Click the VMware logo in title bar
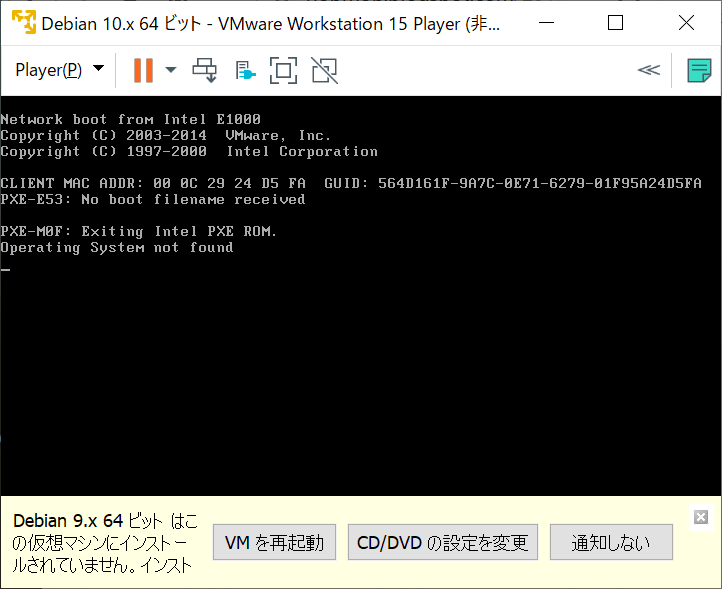This screenshot has width=722, height=589. tap(23, 23)
